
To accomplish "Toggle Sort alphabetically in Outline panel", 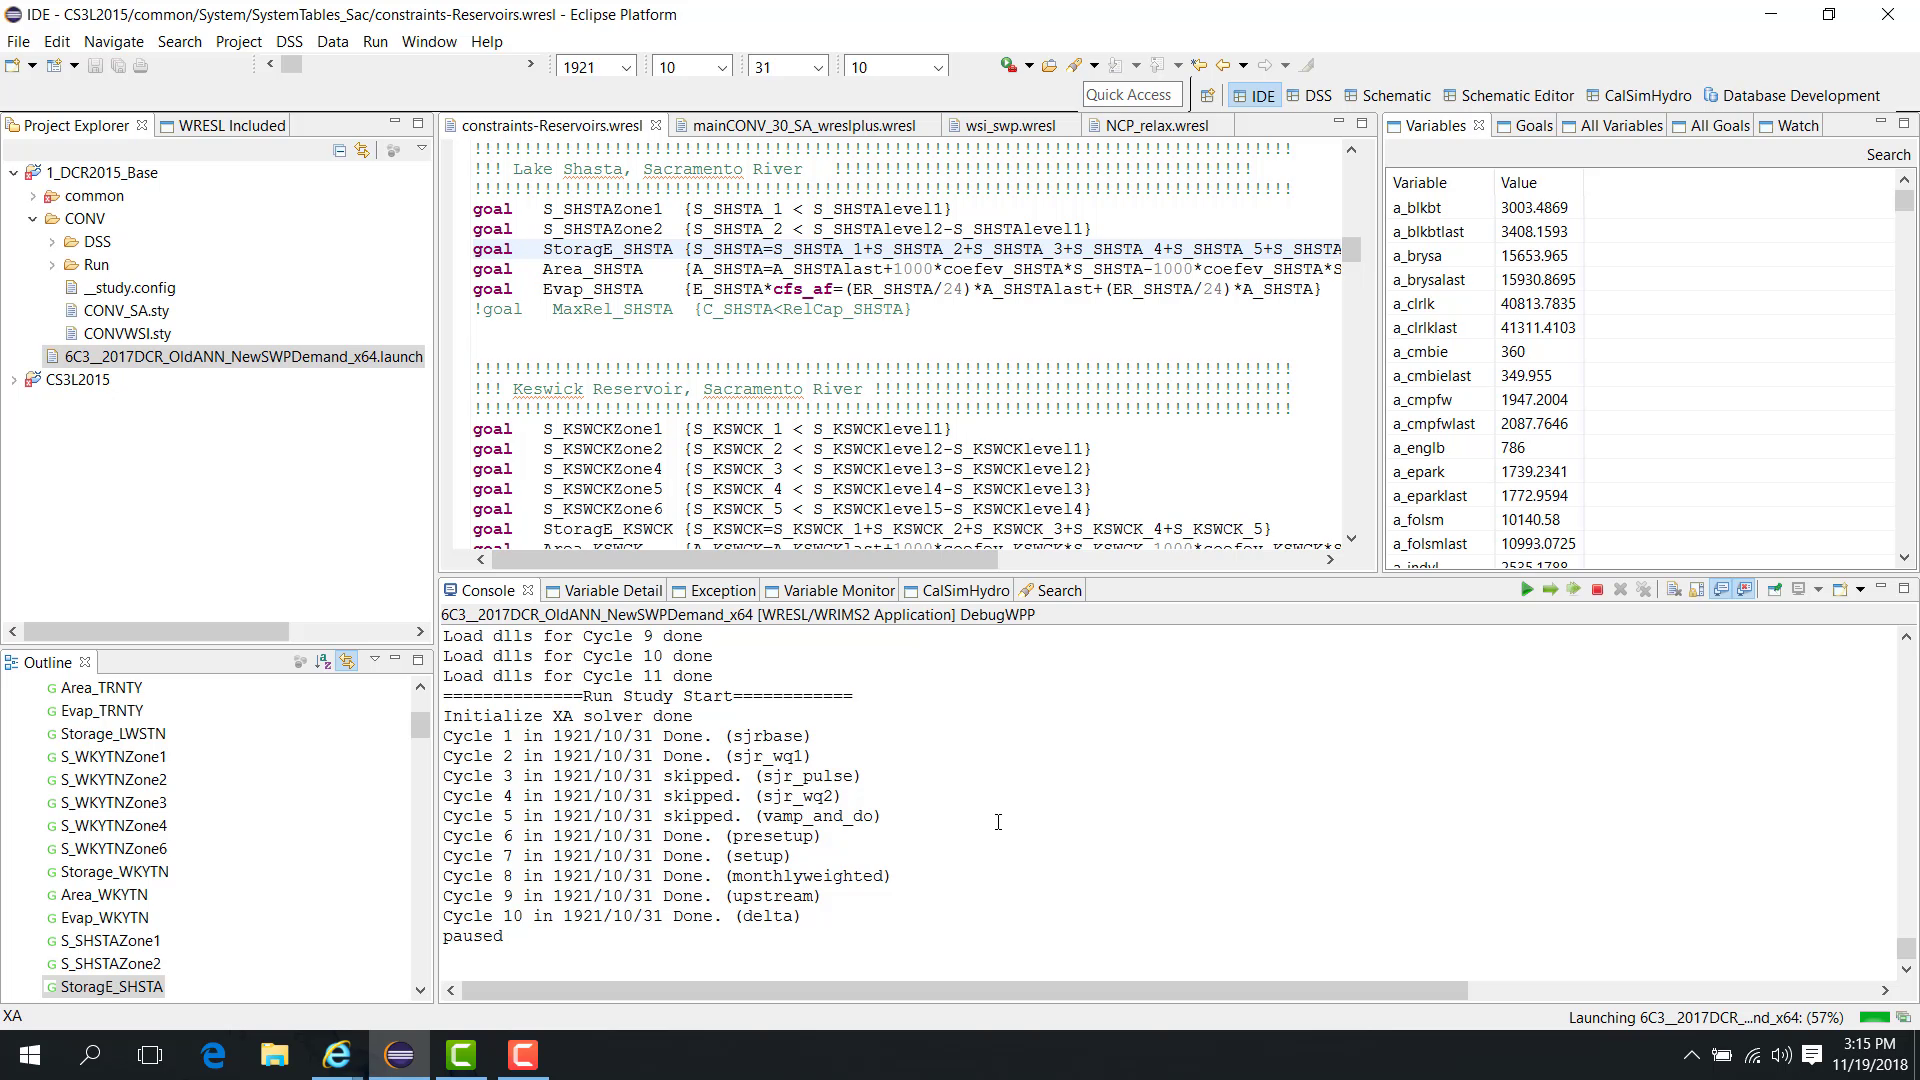I will tap(323, 661).
